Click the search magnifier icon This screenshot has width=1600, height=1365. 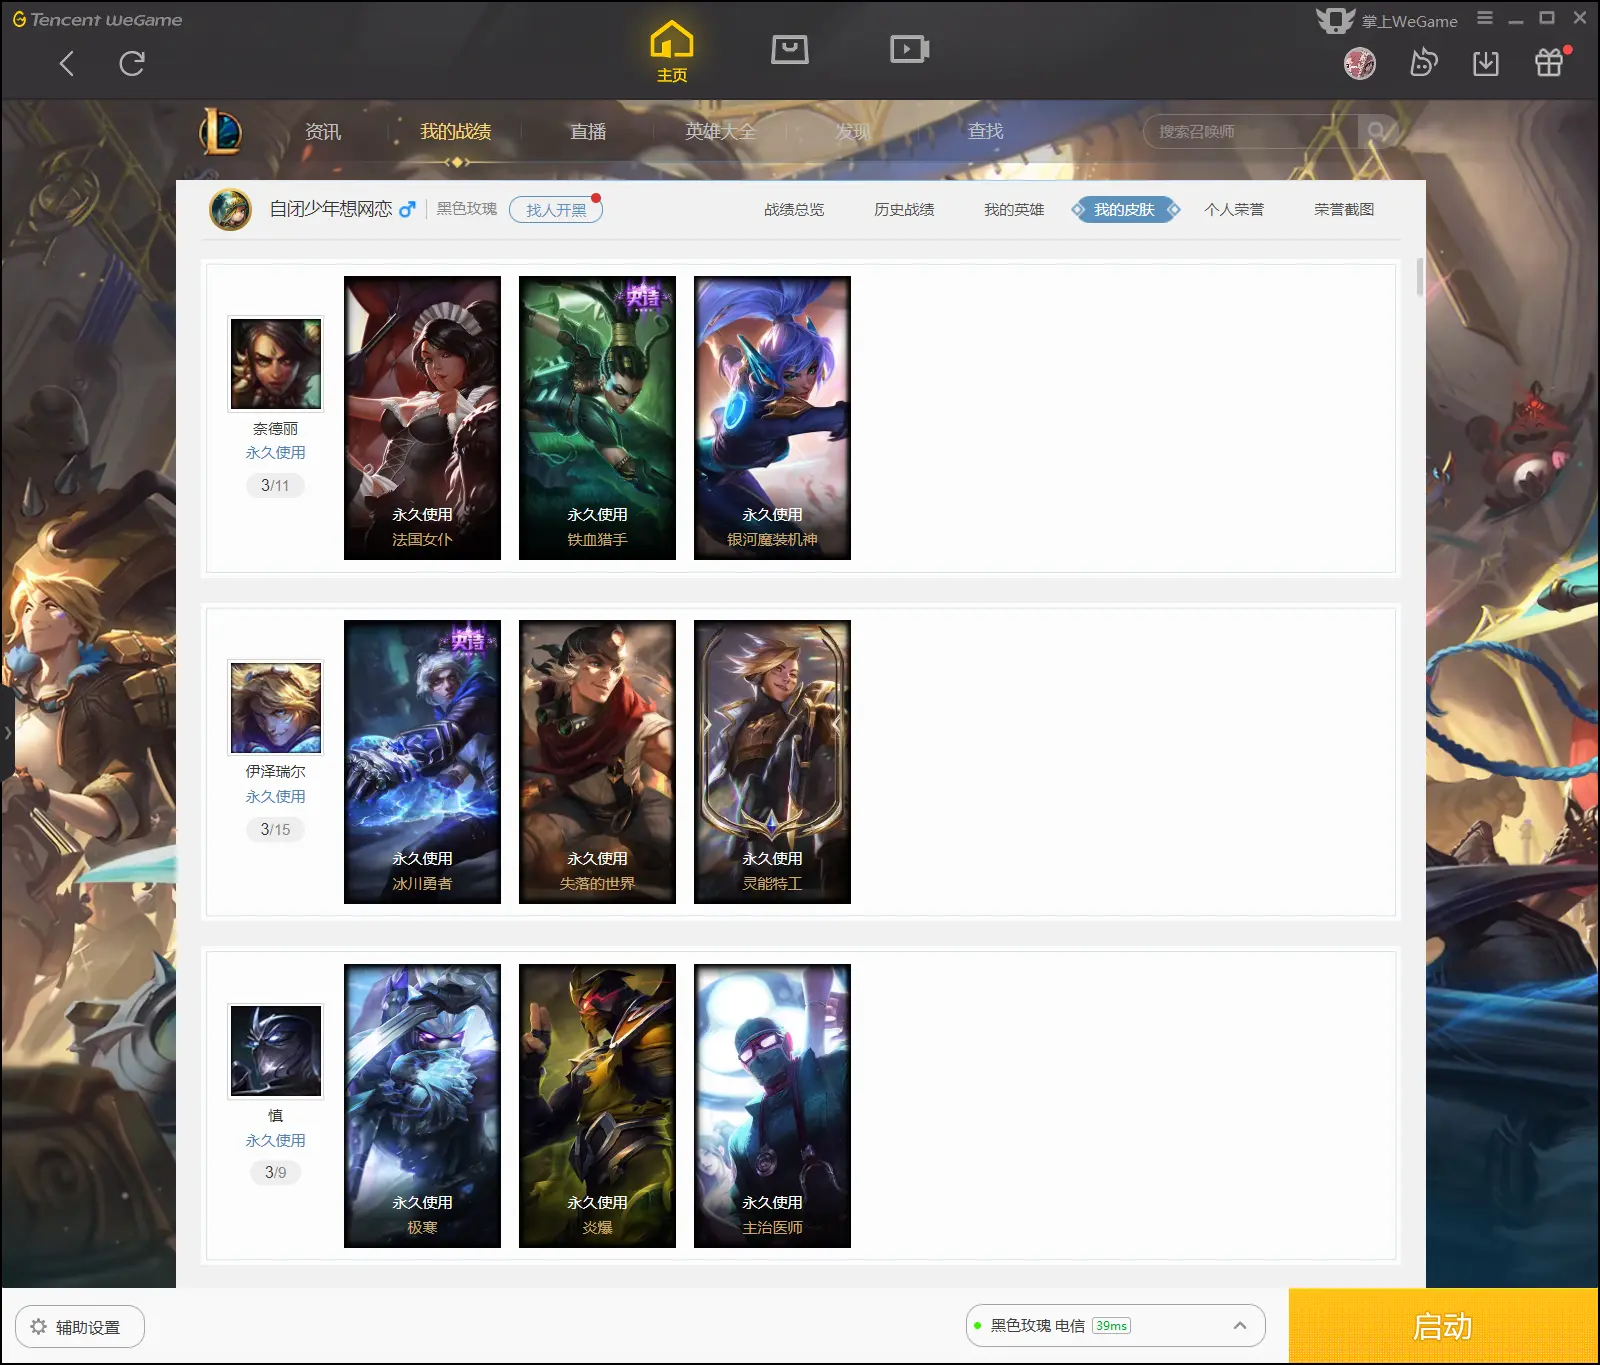[x=1377, y=131]
